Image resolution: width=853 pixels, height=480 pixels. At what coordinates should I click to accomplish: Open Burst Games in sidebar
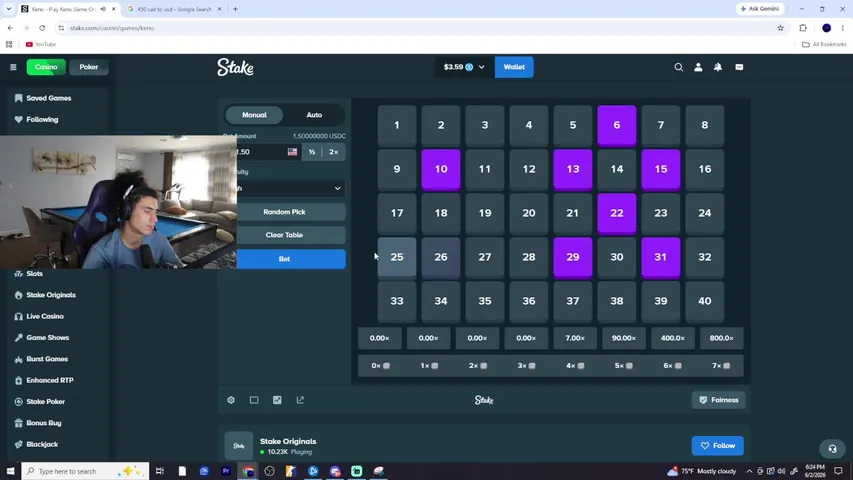47,359
